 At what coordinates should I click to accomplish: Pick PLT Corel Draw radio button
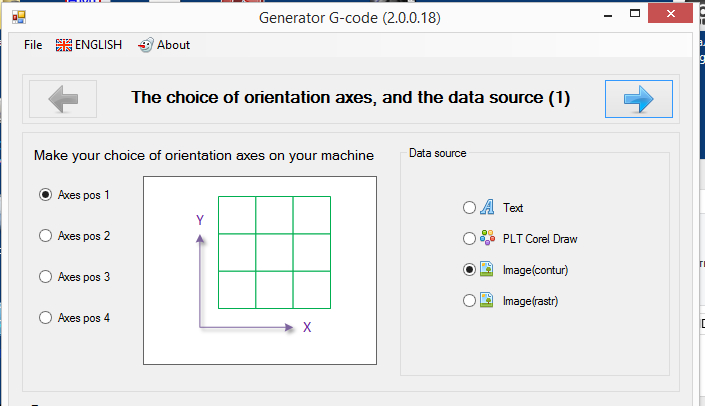tap(470, 239)
